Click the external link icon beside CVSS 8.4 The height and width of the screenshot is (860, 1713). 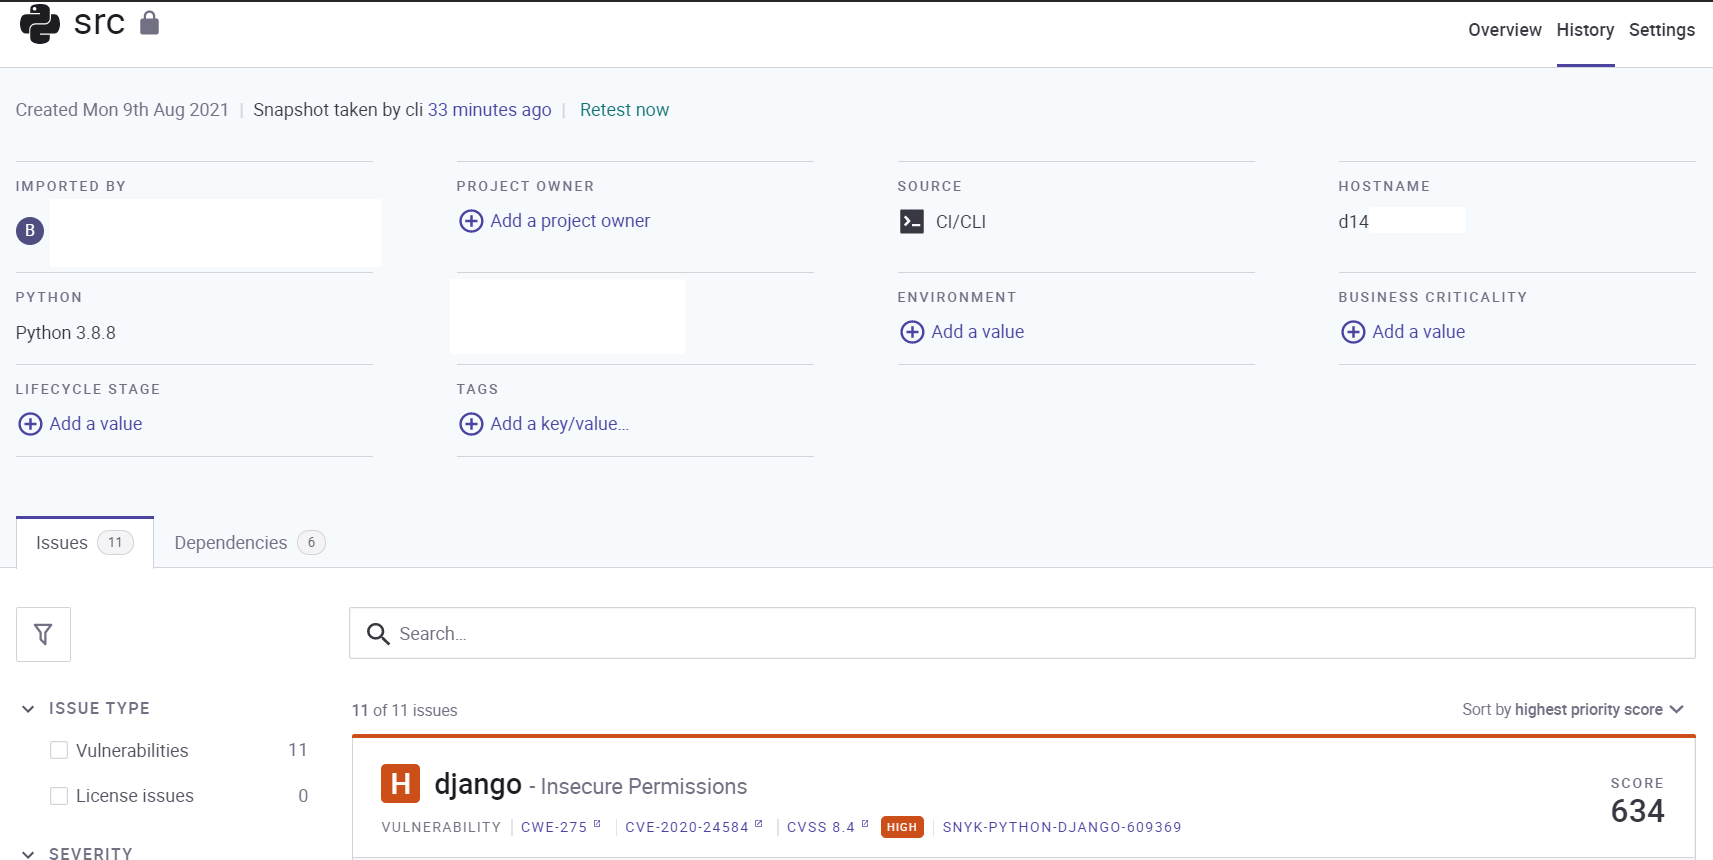(865, 824)
